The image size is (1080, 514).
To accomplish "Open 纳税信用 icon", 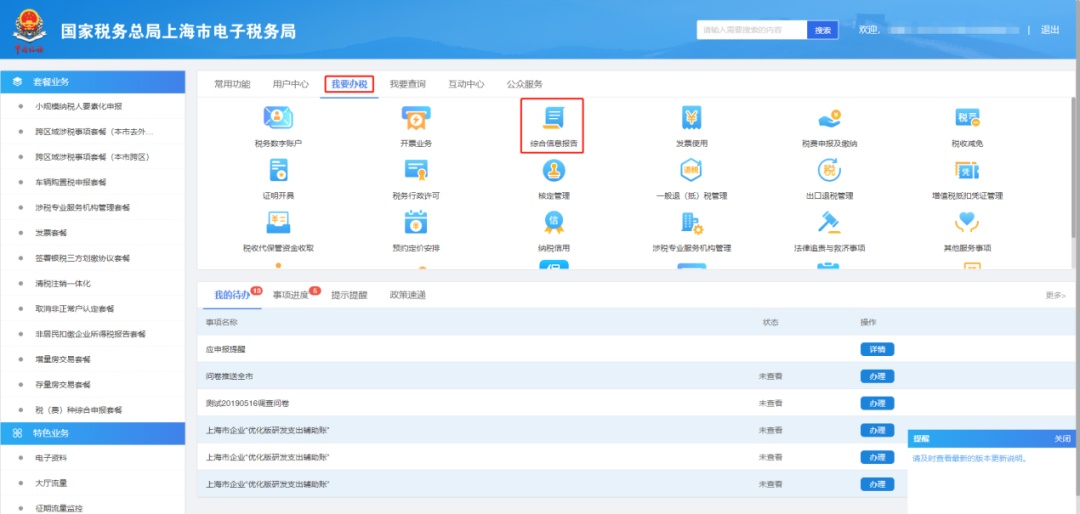I will click(x=553, y=222).
